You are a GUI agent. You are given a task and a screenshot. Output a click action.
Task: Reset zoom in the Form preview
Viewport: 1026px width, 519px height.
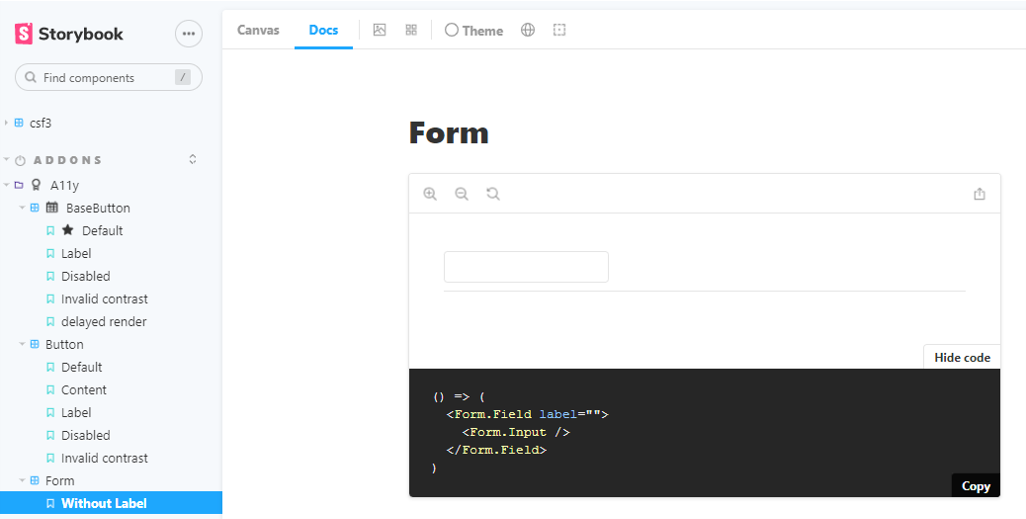[x=493, y=194]
